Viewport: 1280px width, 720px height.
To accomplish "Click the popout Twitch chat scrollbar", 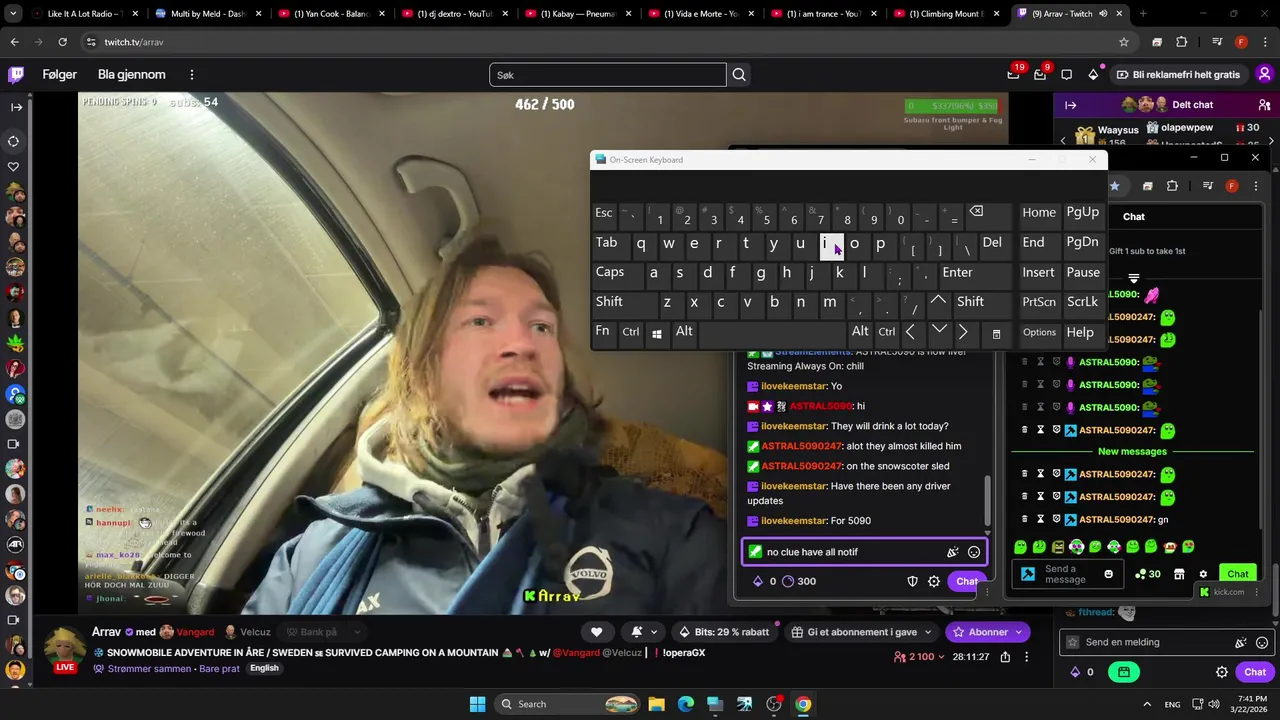I will 988,500.
